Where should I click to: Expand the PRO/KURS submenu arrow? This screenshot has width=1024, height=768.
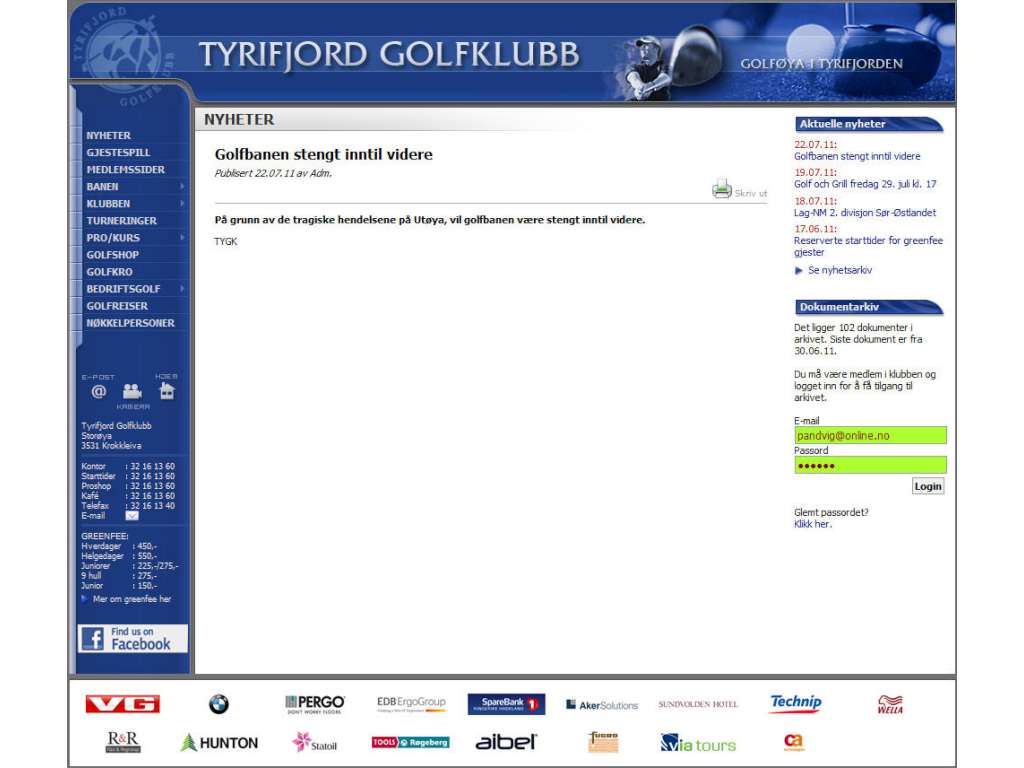tap(182, 237)
